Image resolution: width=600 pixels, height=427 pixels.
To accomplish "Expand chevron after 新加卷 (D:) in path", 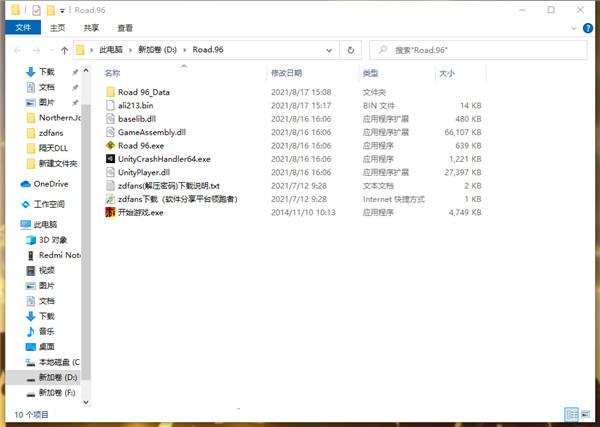I will 185,50.
